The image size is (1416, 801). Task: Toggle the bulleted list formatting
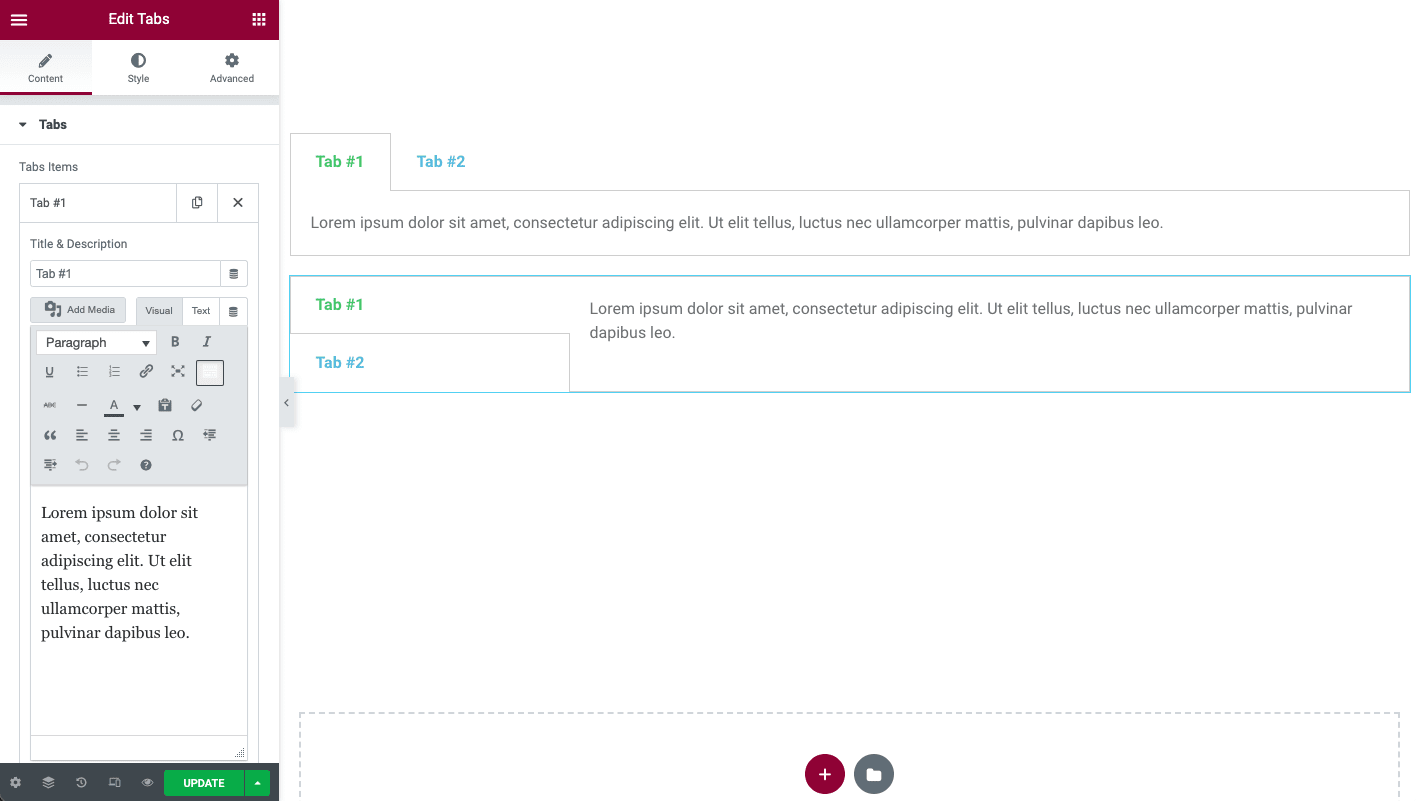click(82, 371)
